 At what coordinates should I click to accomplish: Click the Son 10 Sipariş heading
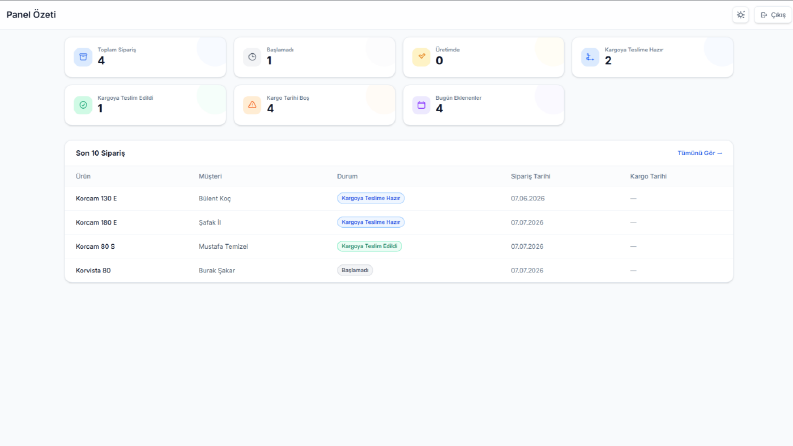(x=100, y=153)
